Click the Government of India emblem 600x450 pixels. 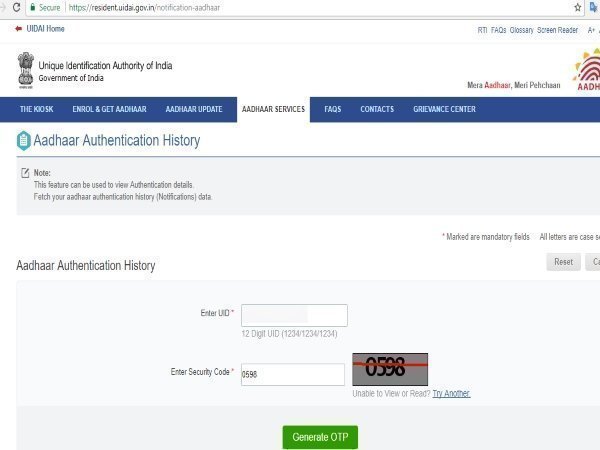coord(25,70)
